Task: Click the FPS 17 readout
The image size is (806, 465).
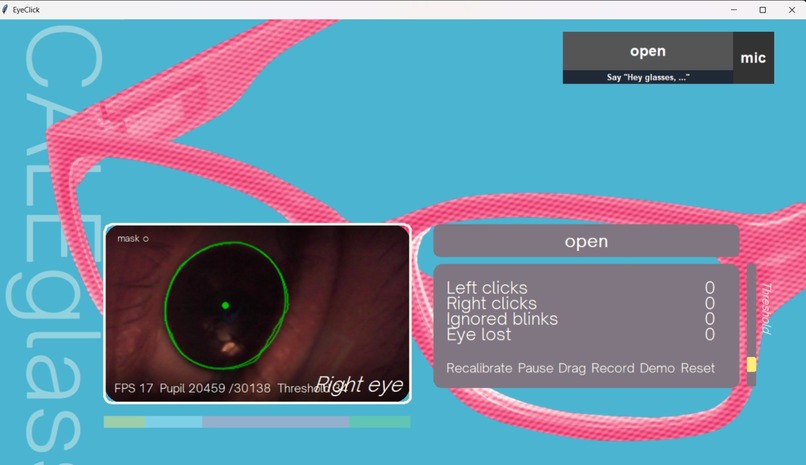Action: pyautogui.click(x=133, y=388)
